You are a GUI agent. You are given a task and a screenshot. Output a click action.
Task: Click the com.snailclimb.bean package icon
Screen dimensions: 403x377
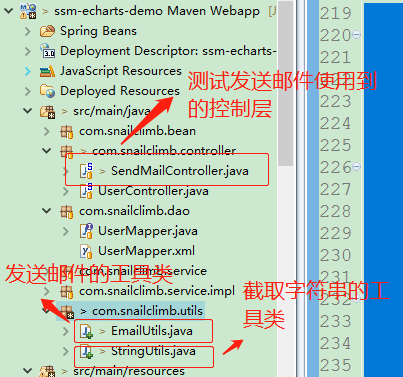click(67, 132)
